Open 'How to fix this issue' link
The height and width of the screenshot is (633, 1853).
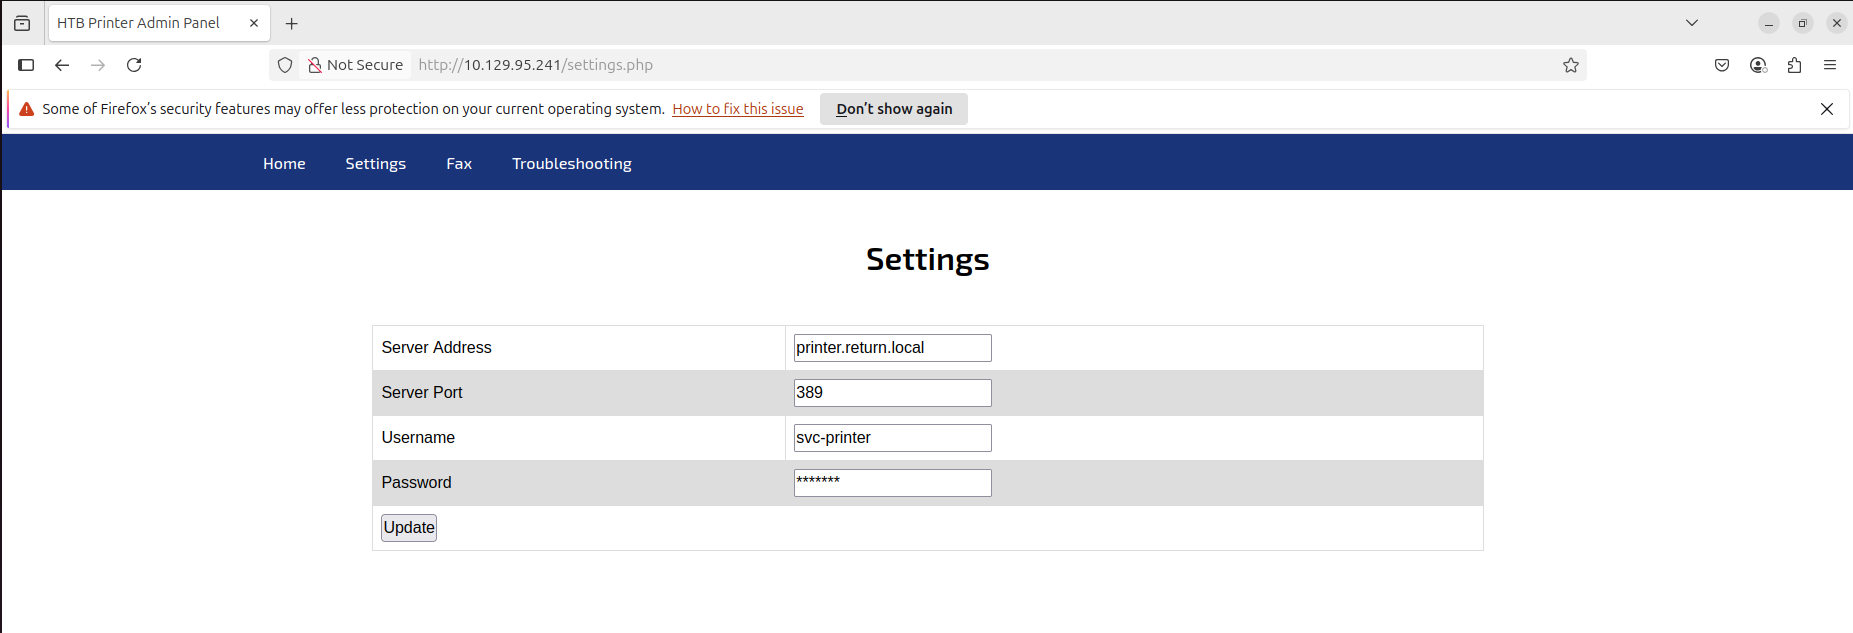(x=738, y=109)
